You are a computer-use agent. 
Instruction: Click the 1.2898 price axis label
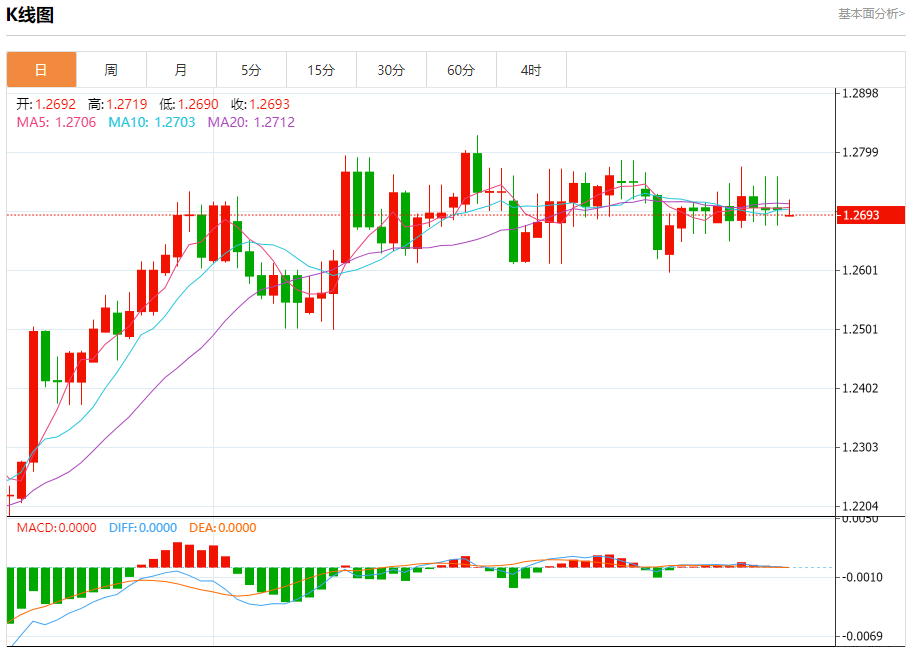coord(860,93)
